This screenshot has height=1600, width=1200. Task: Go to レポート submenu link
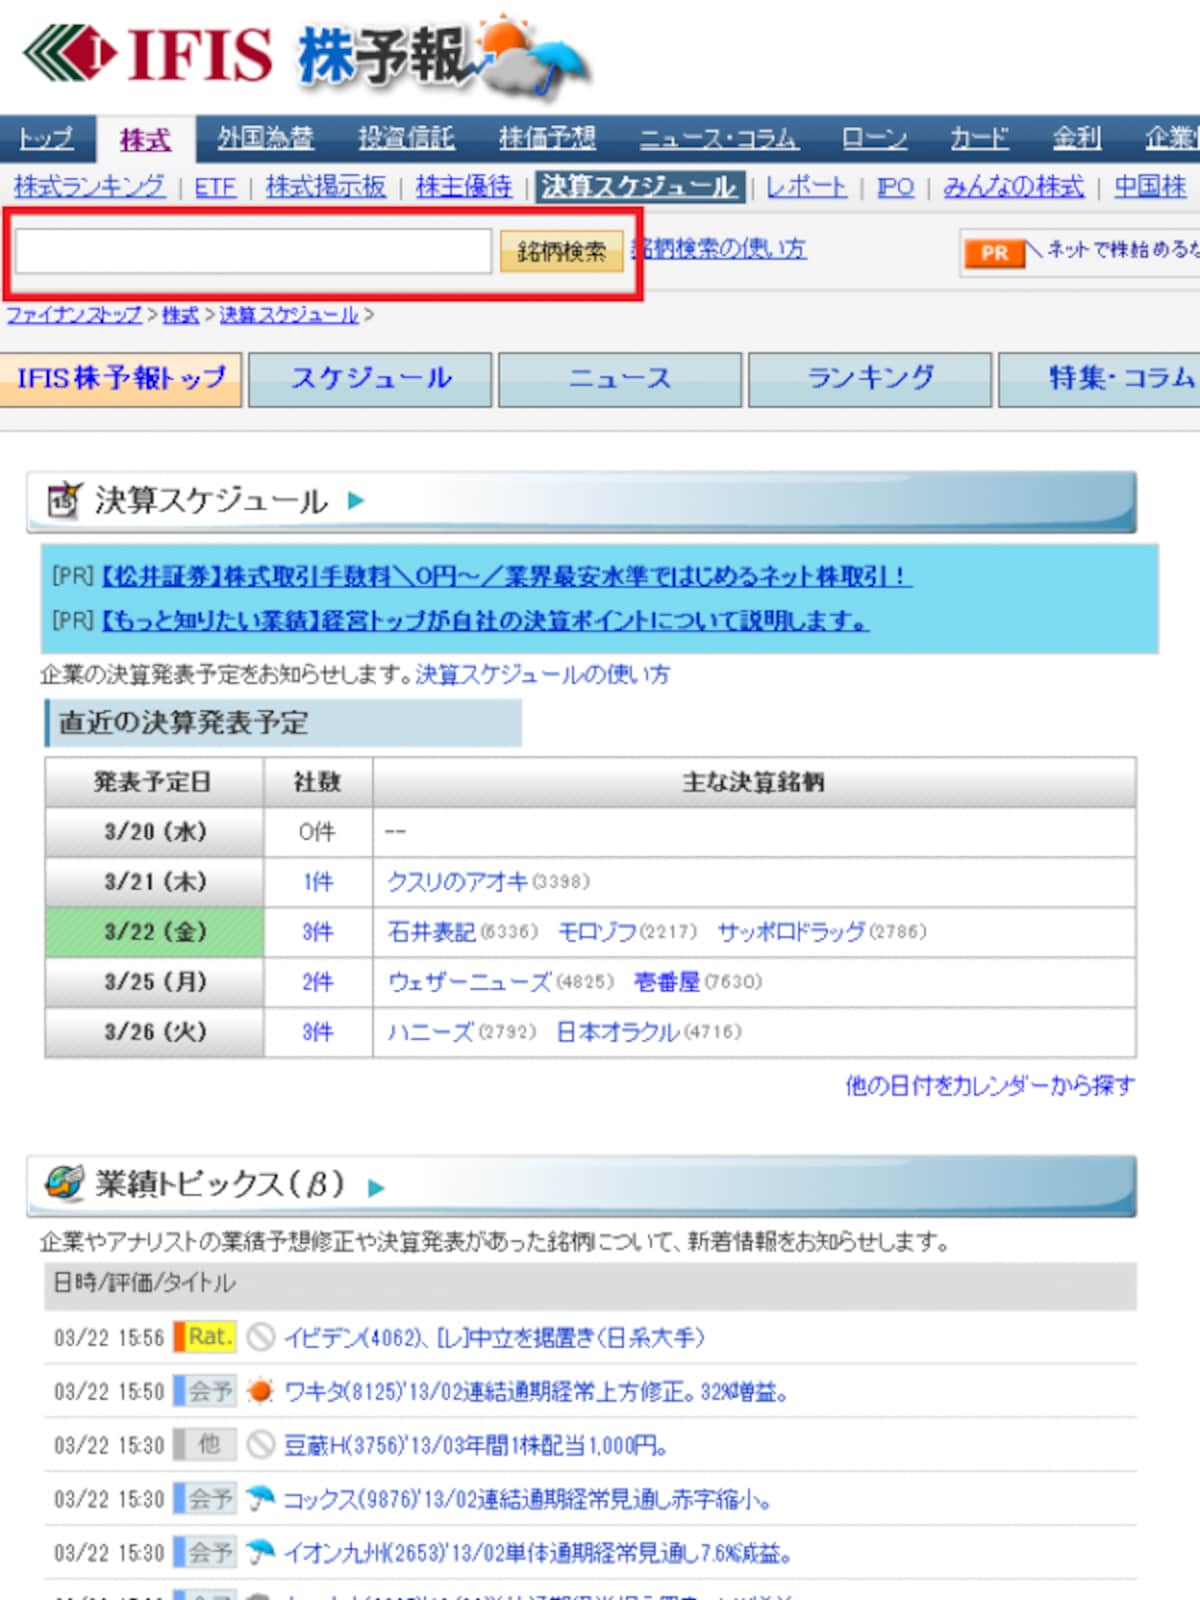(x=806, y=187)
